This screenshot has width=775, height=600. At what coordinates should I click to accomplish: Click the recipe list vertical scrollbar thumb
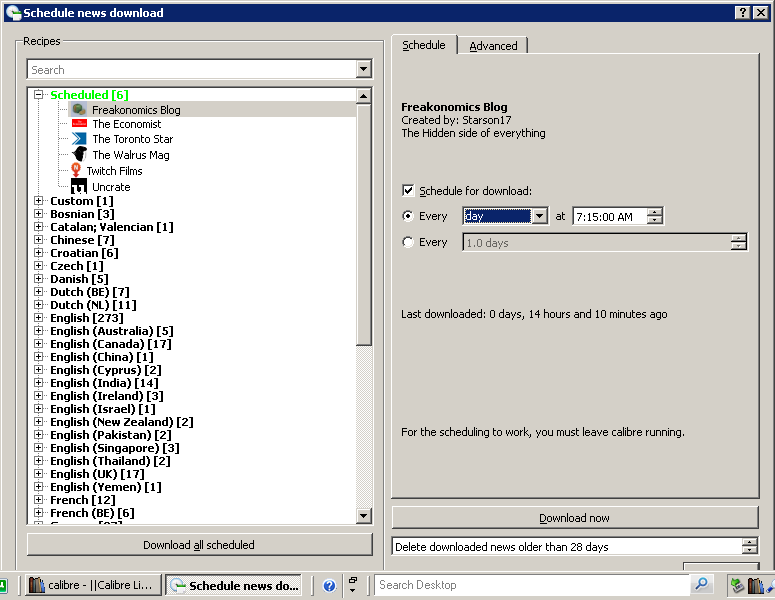point(364,224)
